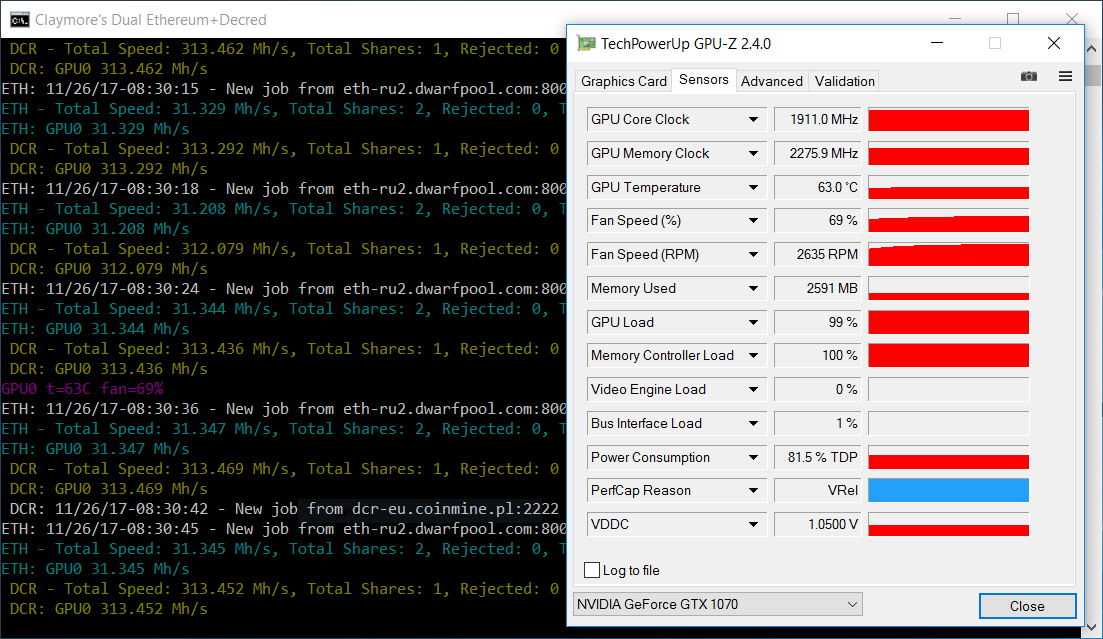Open the VDDC sensor dropdown
The height and width of the screenshot is (639, 1103).
click(753, 524)
